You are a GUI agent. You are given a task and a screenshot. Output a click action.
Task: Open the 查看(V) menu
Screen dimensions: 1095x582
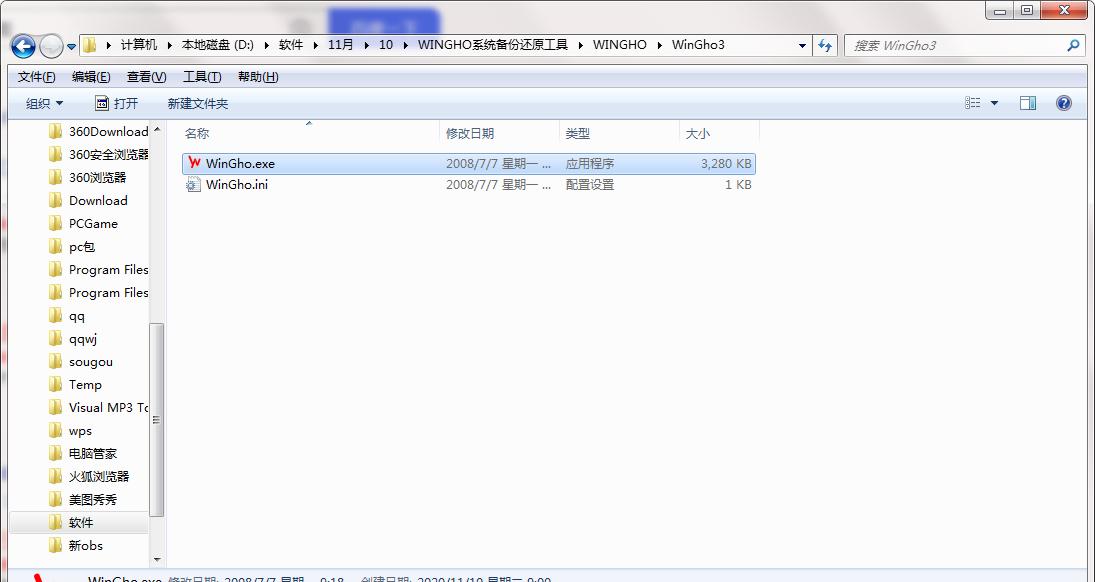[x=146, y=77]
